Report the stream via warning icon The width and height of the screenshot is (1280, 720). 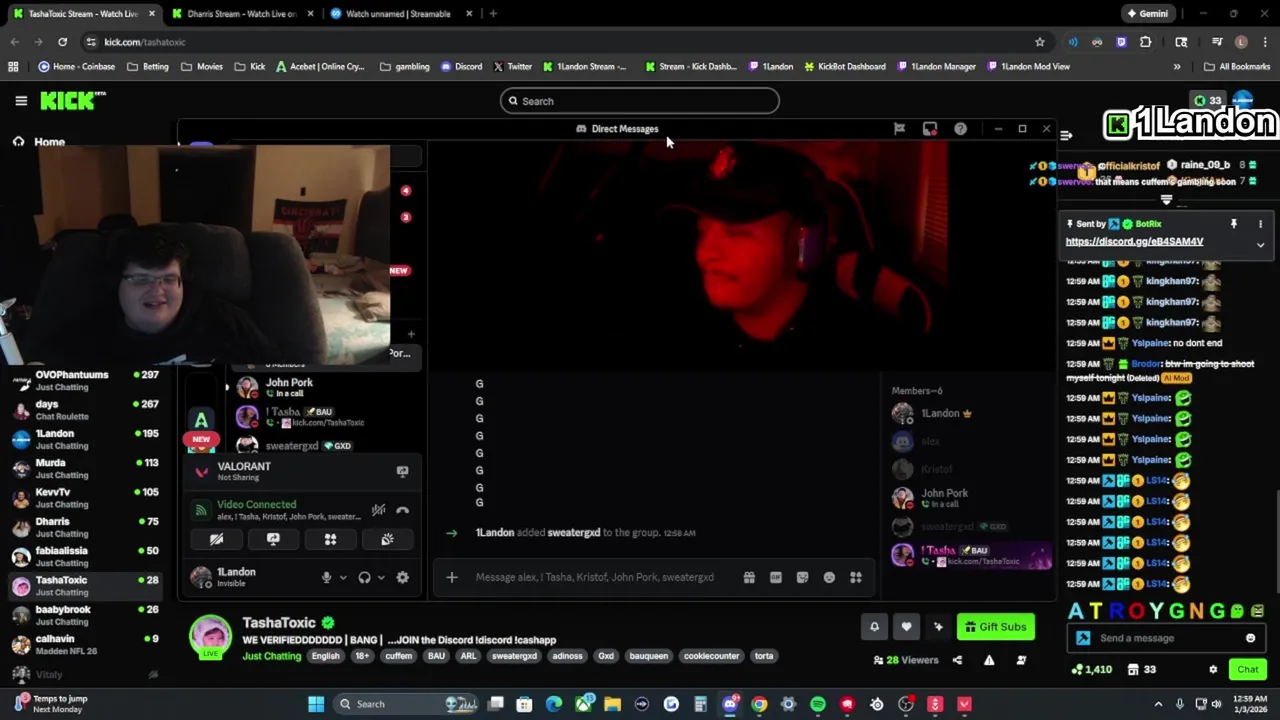pos(989,660)
